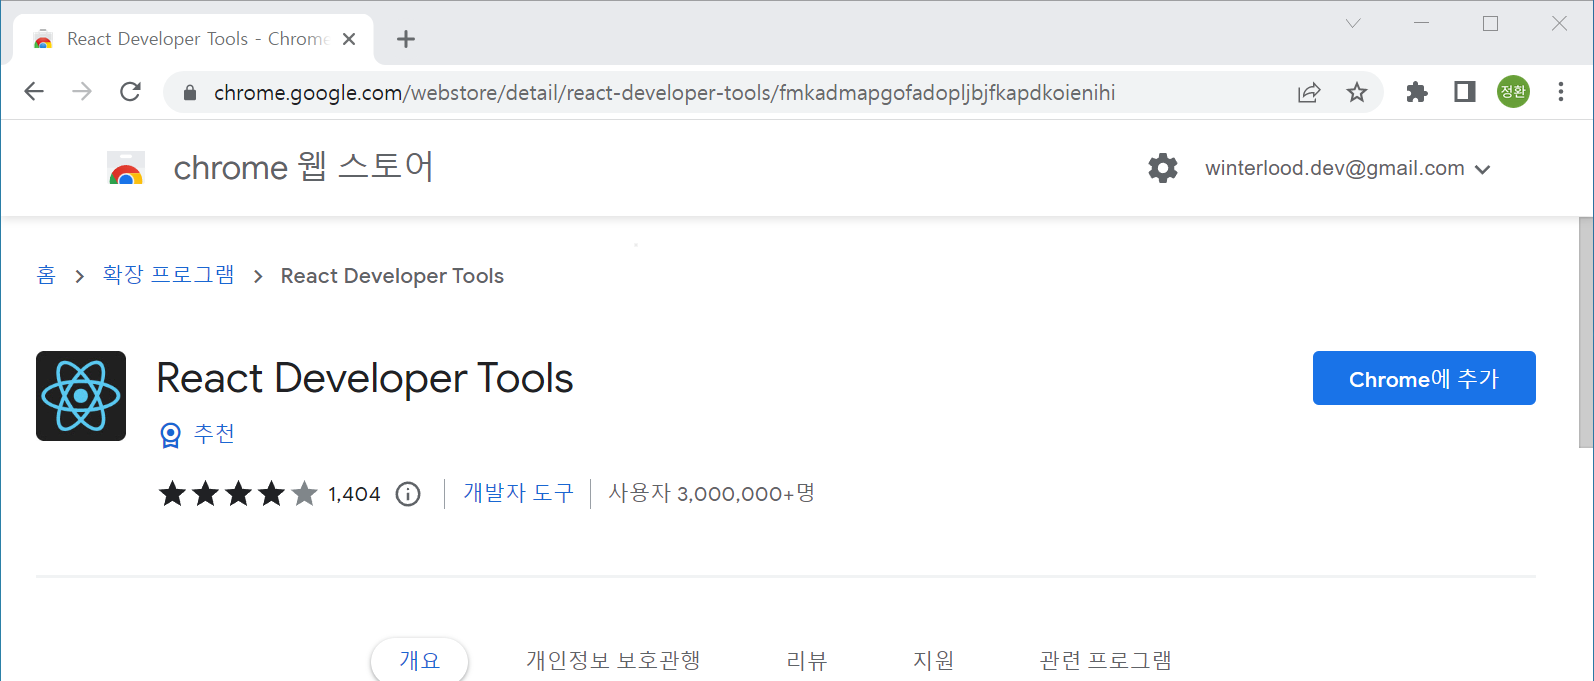Image resolution: width=1594 pixels, height=681 pixels.
Task: Click the star rating display
Action: click(238, 494)
